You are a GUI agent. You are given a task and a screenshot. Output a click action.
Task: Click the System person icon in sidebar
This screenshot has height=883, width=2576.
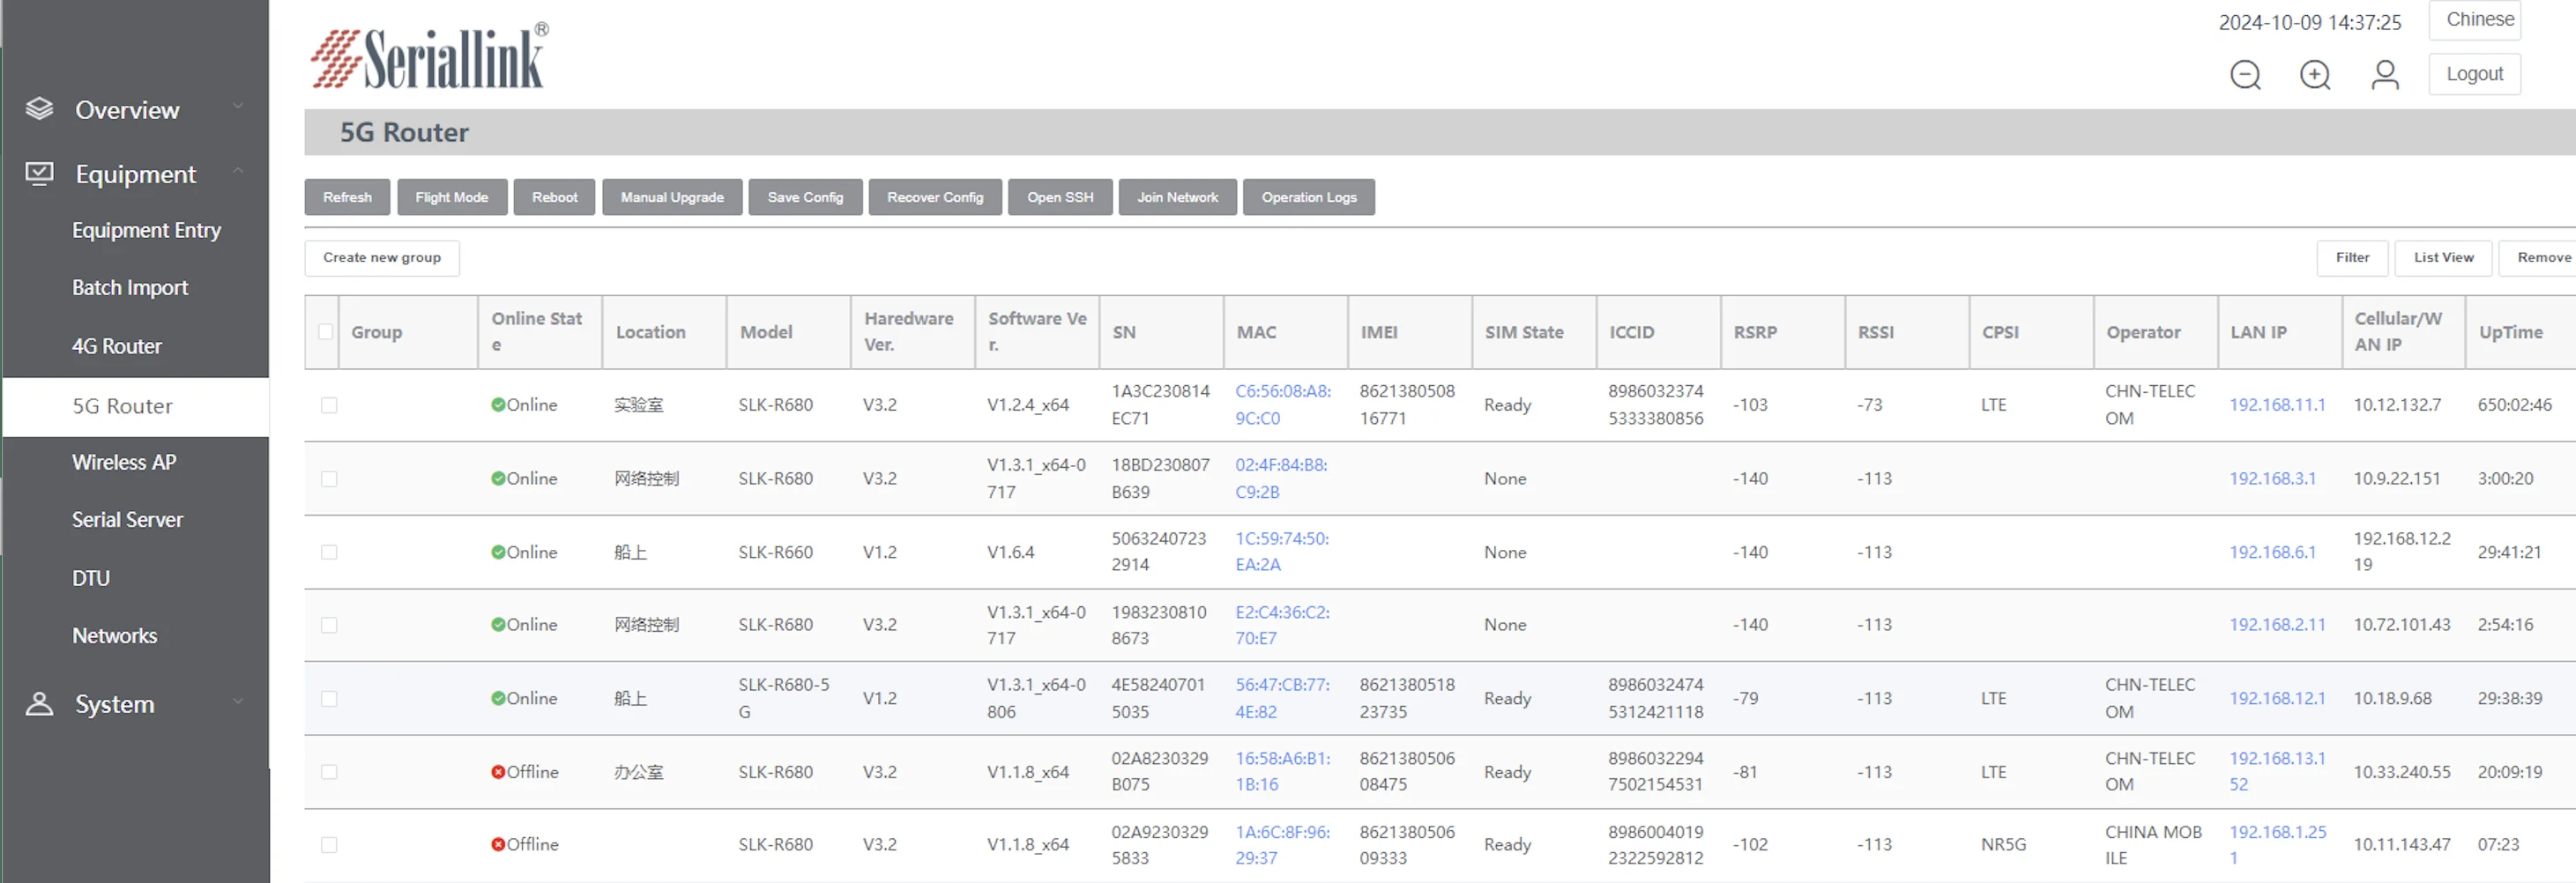click(39, 704)
